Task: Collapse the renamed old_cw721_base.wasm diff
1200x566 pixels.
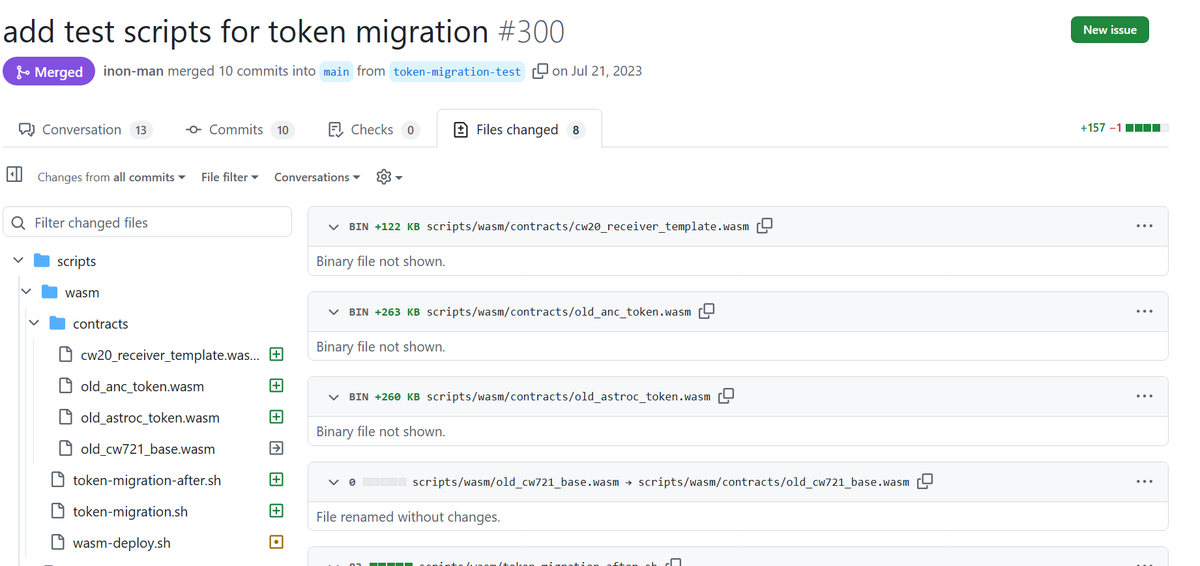Action: coord(334,482)
